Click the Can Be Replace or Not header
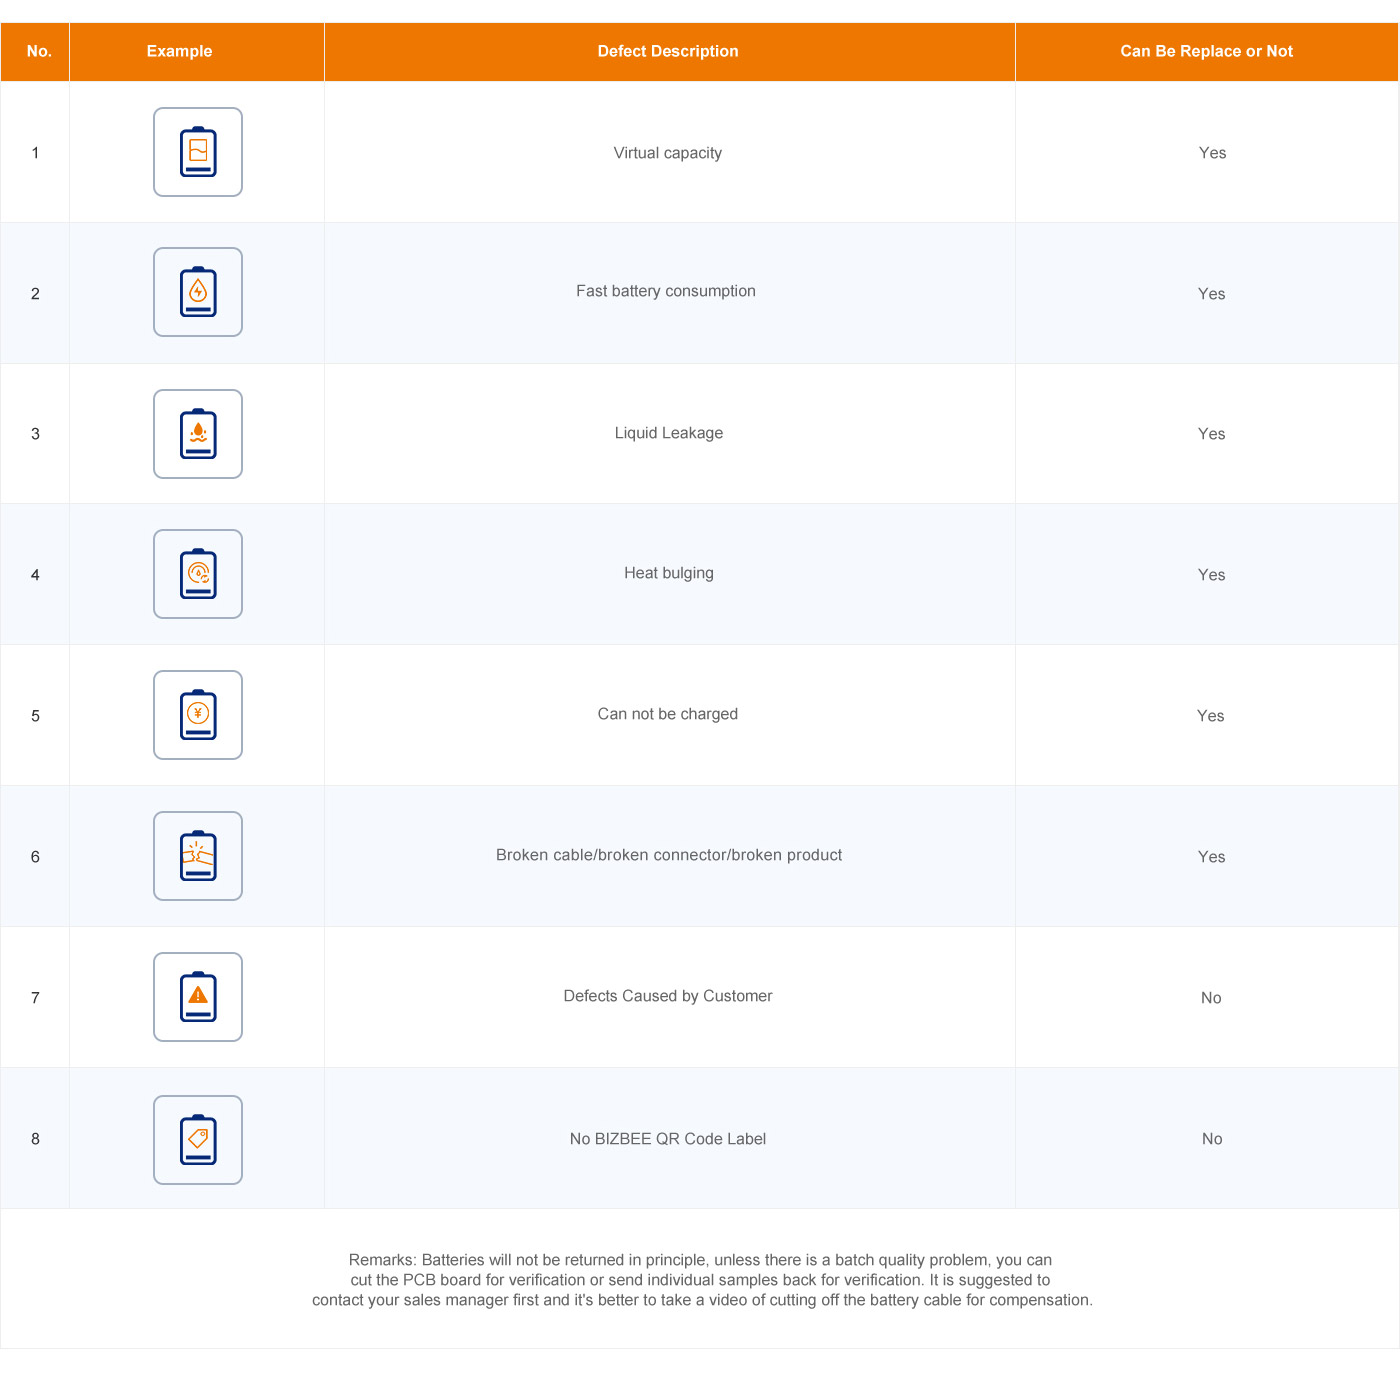Viewport: 1400px width, 1373px height. click(1206, 51)
